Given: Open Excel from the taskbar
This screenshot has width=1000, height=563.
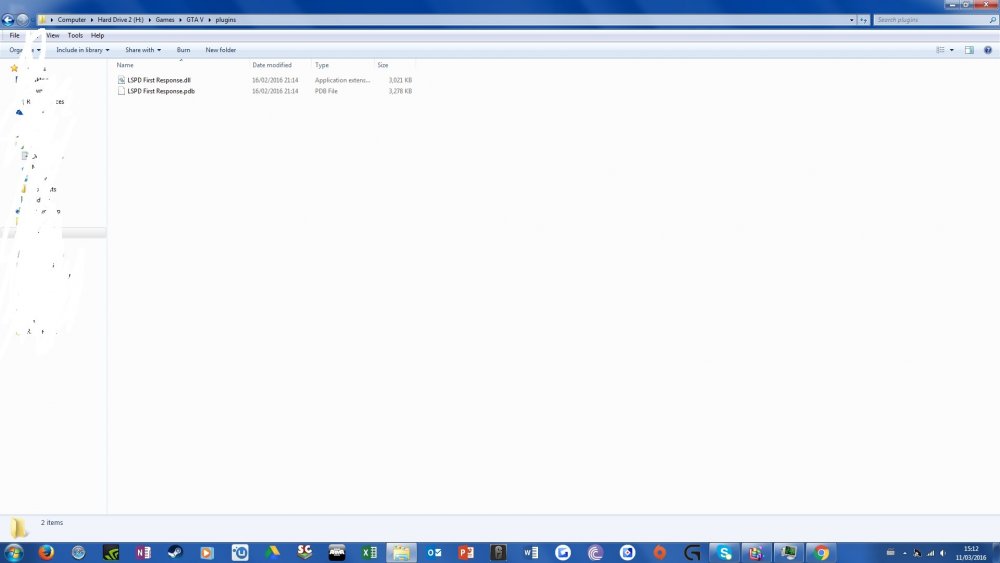Looking at the screenshot, I should (369, 552).
